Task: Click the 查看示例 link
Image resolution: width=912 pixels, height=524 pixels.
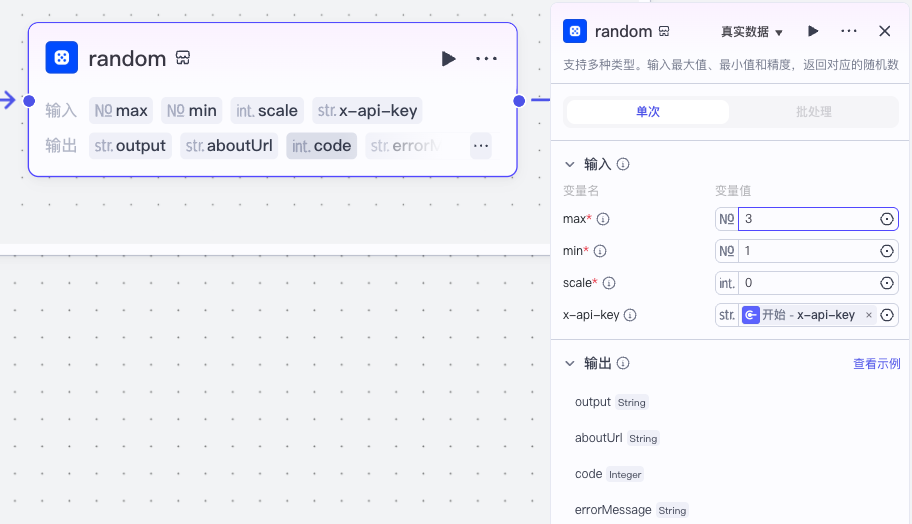Action: pos(876,364)
